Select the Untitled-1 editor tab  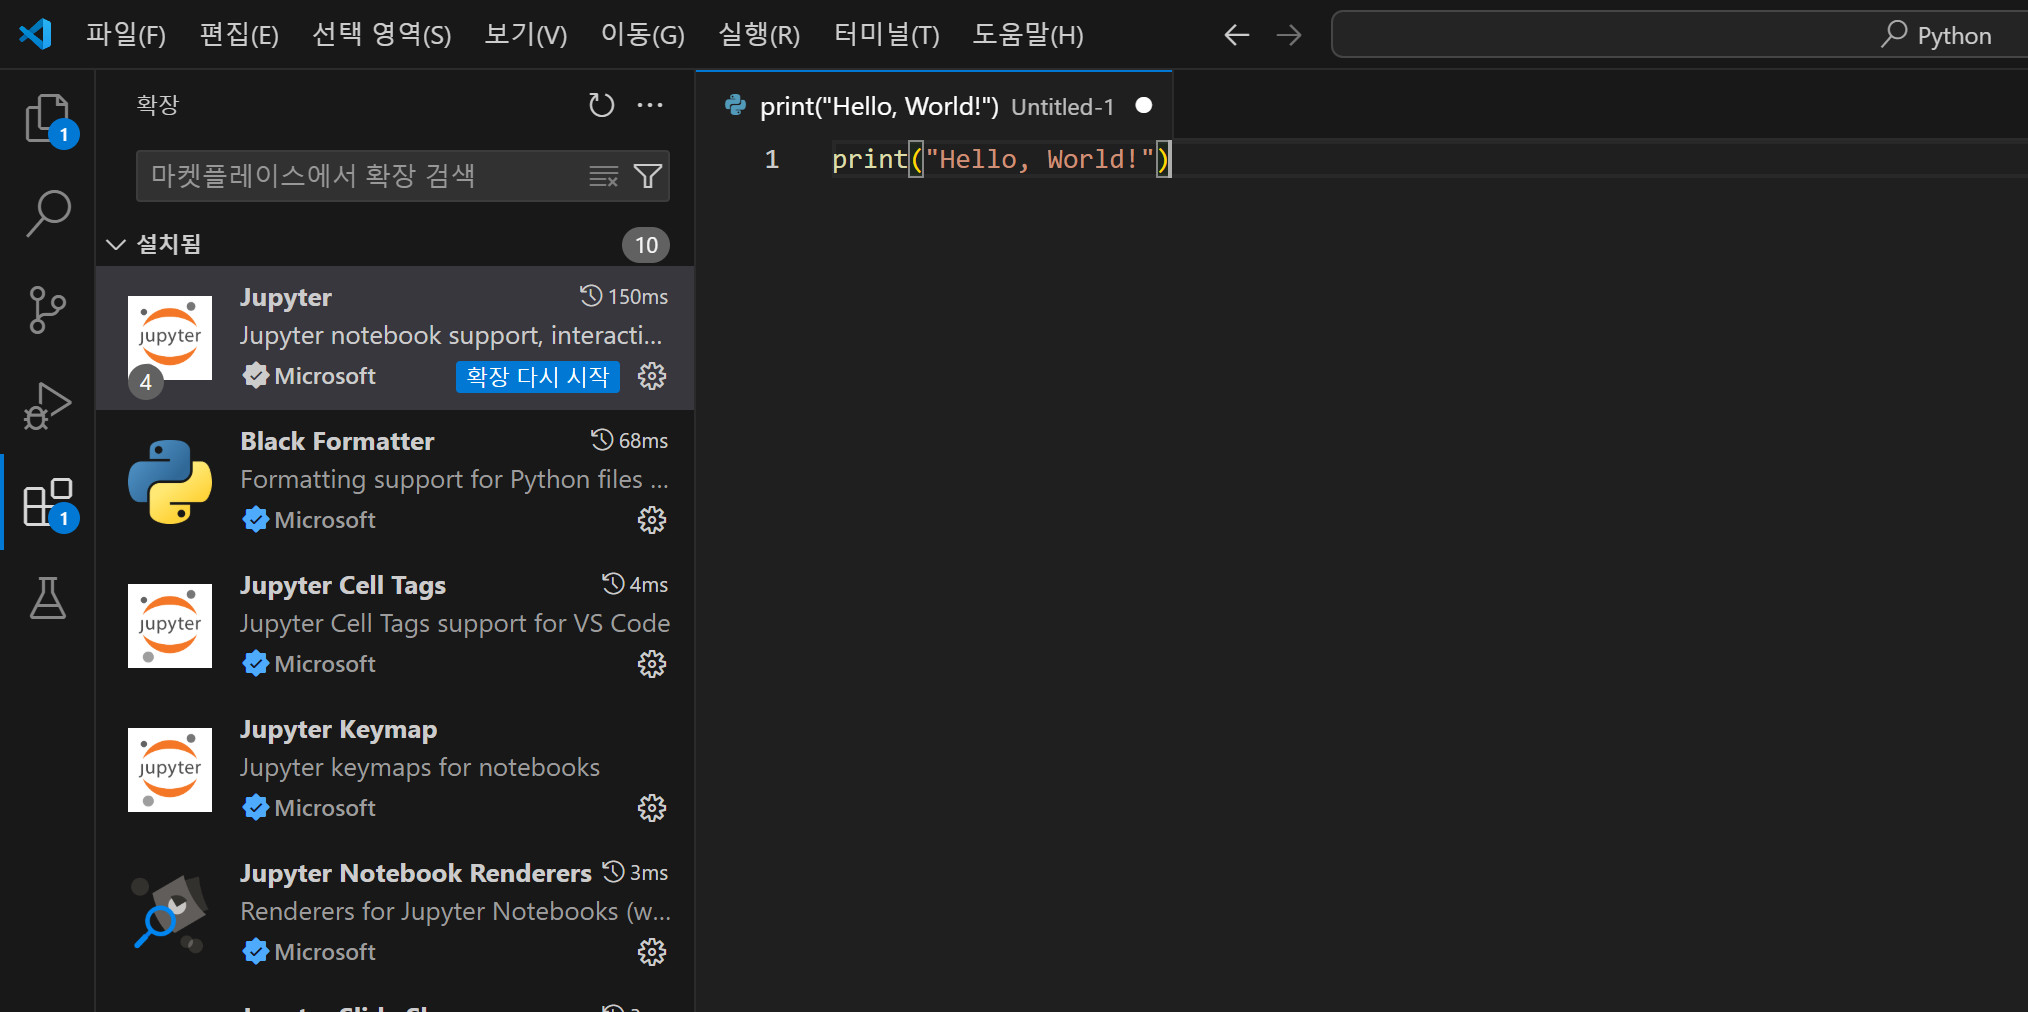click(x=934, y=106)
